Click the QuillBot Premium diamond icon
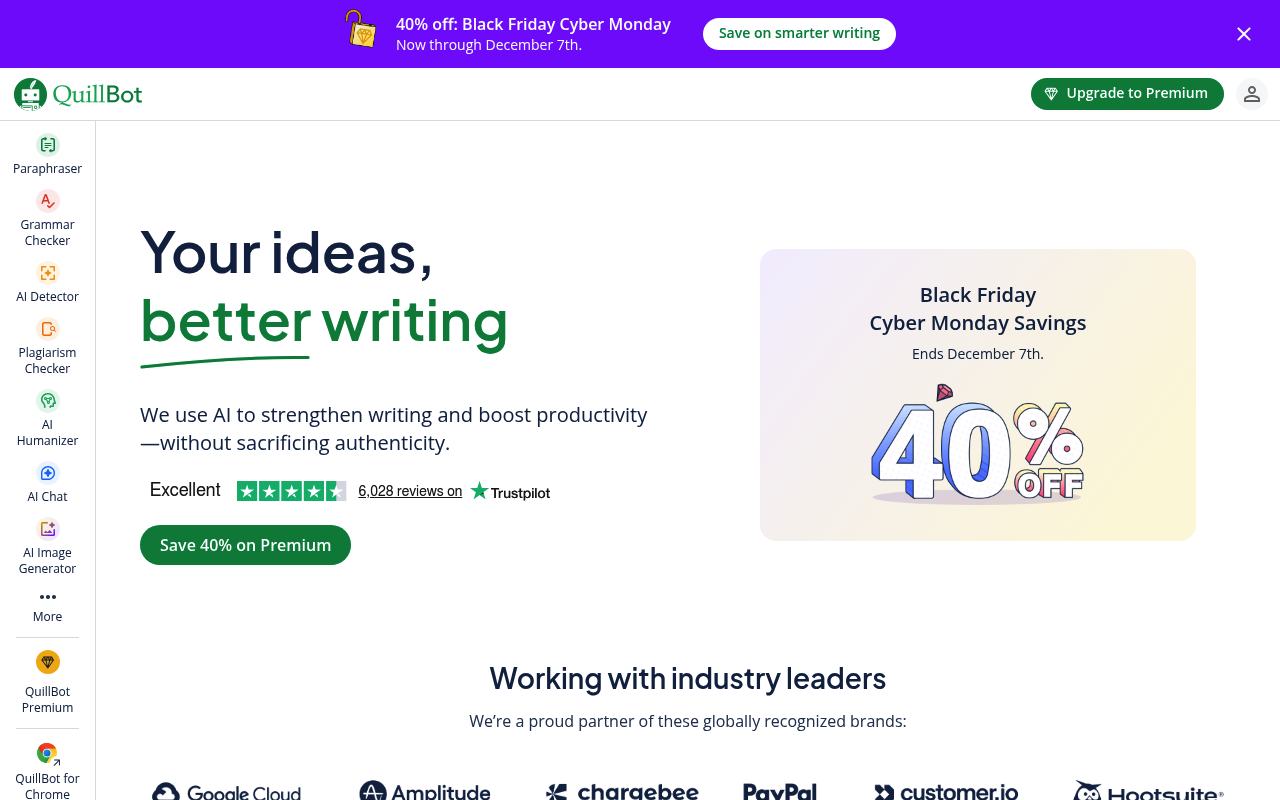This screenshot has width=1280, height=800. [48, 662]
